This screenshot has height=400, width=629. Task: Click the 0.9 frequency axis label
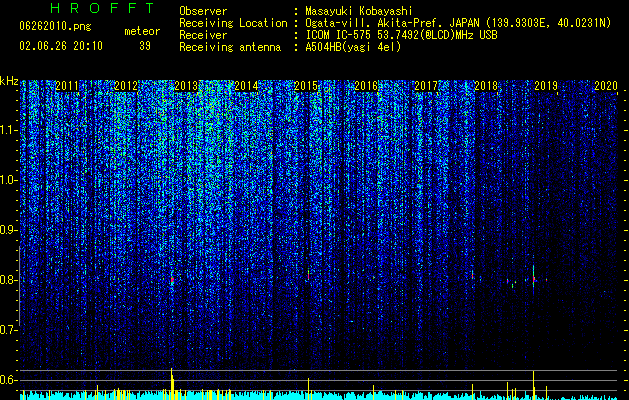[x=8, y=230]
